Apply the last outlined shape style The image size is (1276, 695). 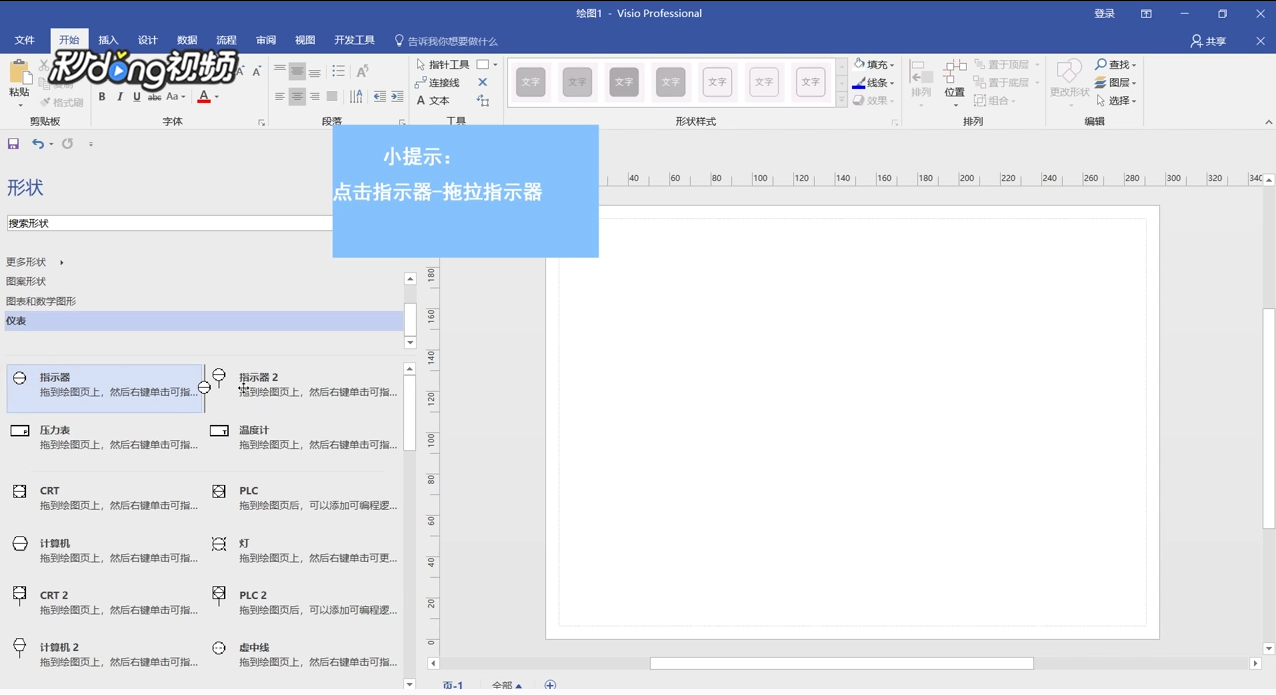click(x=810, y=82)
